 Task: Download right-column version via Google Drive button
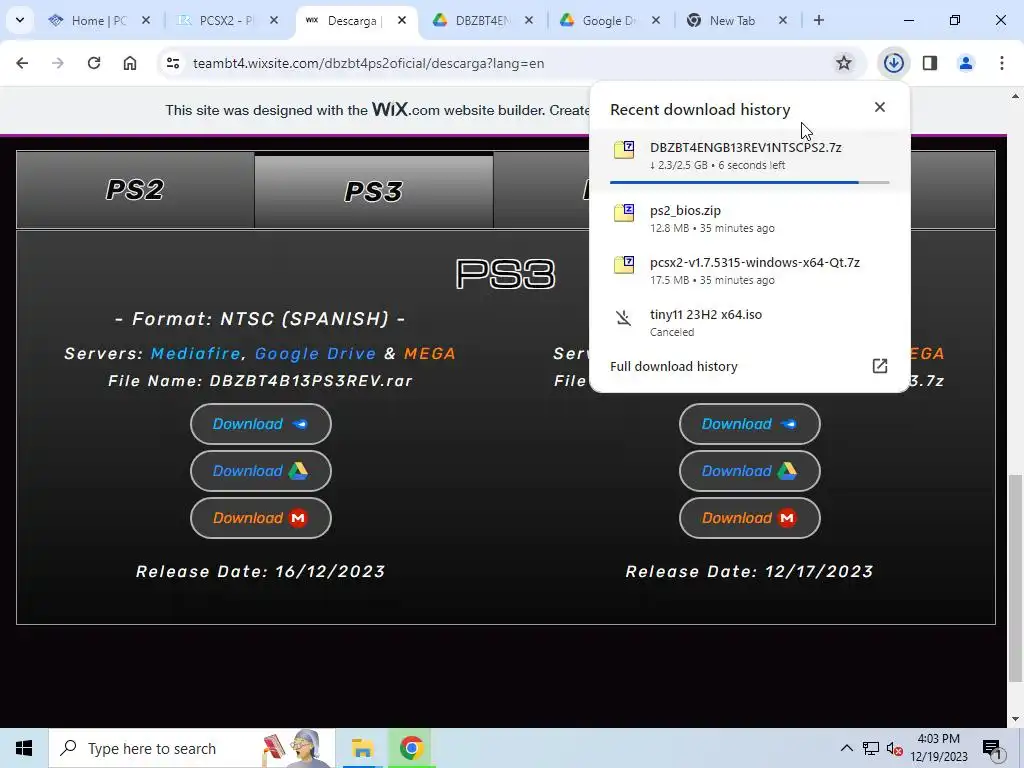(750, 471)
